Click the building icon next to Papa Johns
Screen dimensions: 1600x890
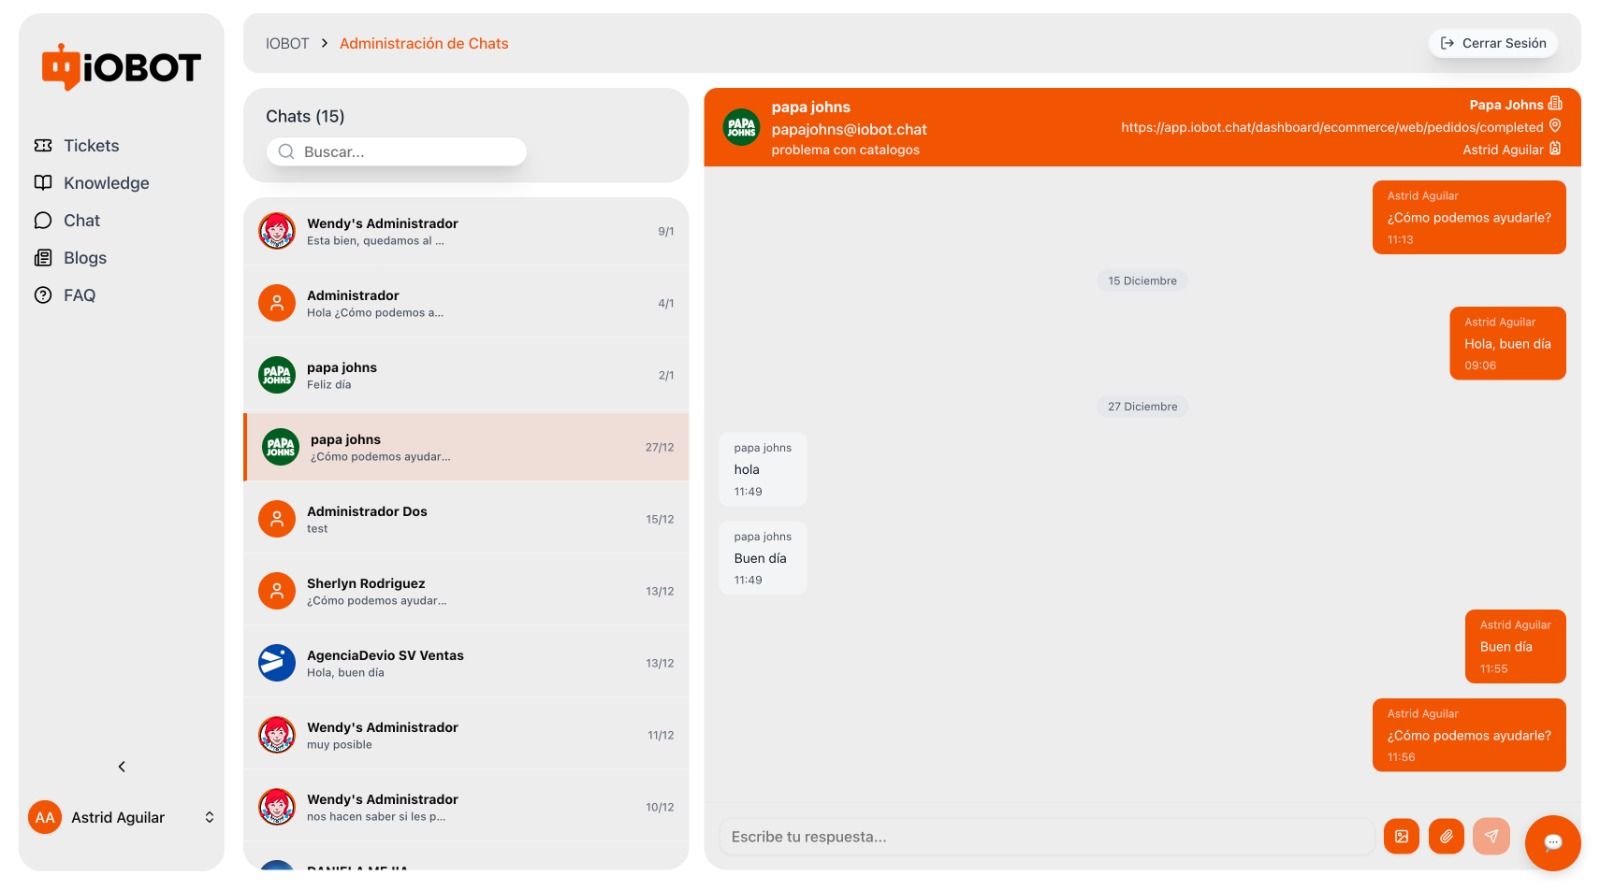pyautogui.click(x=1555, y=103)
